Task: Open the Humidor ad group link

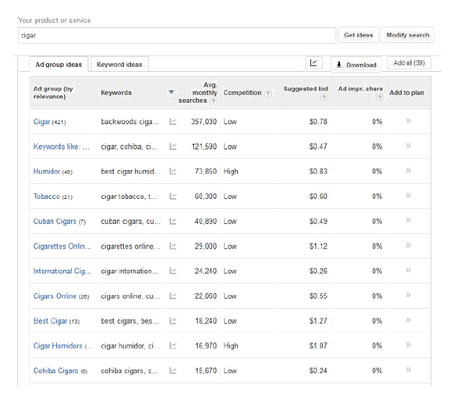Action: (47, 171)
